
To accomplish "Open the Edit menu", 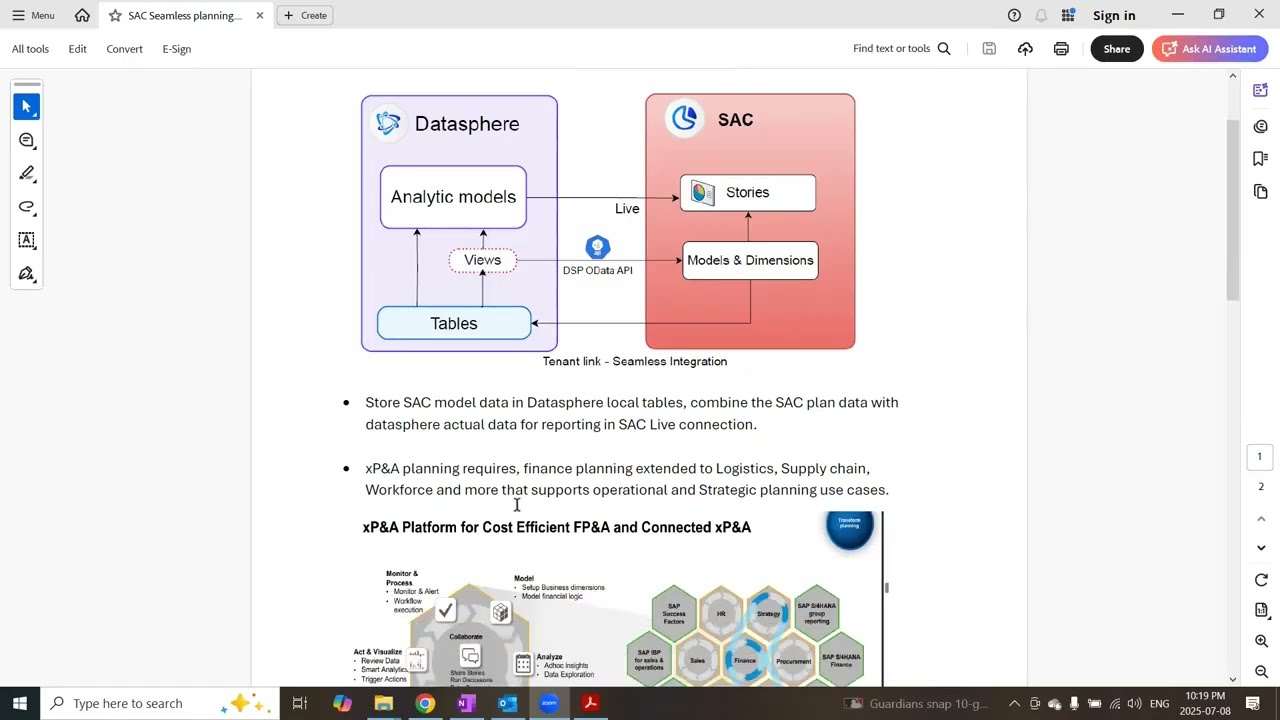I will 77,49.
